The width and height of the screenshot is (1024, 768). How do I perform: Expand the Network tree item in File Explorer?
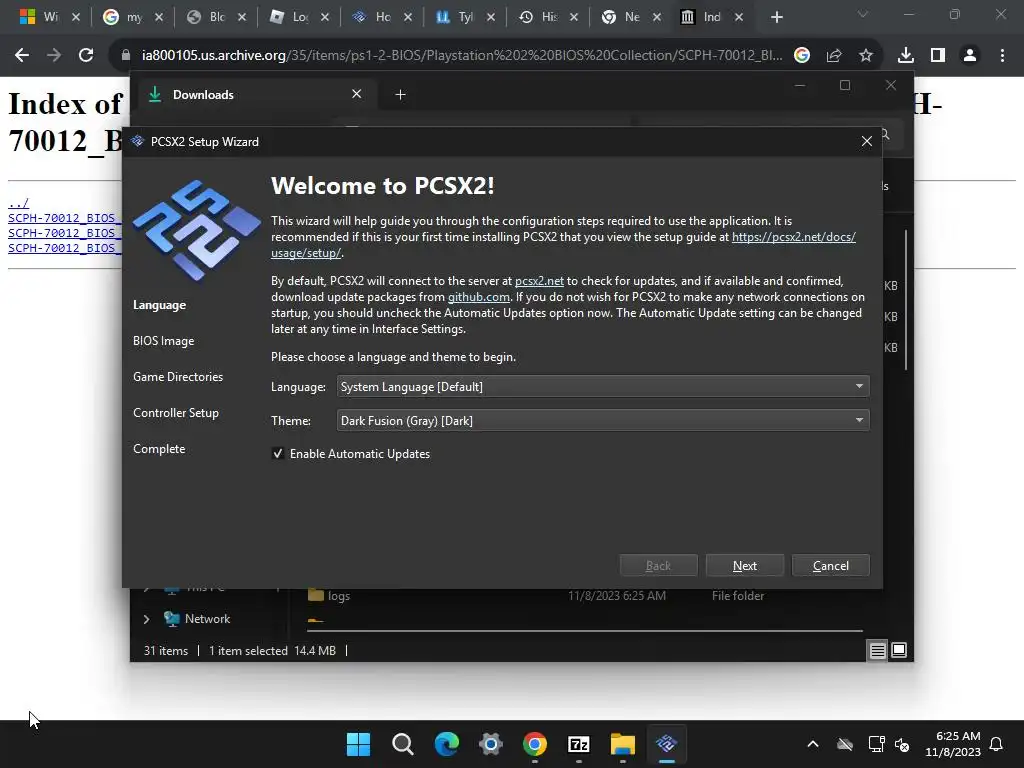(x=146, y=619)
